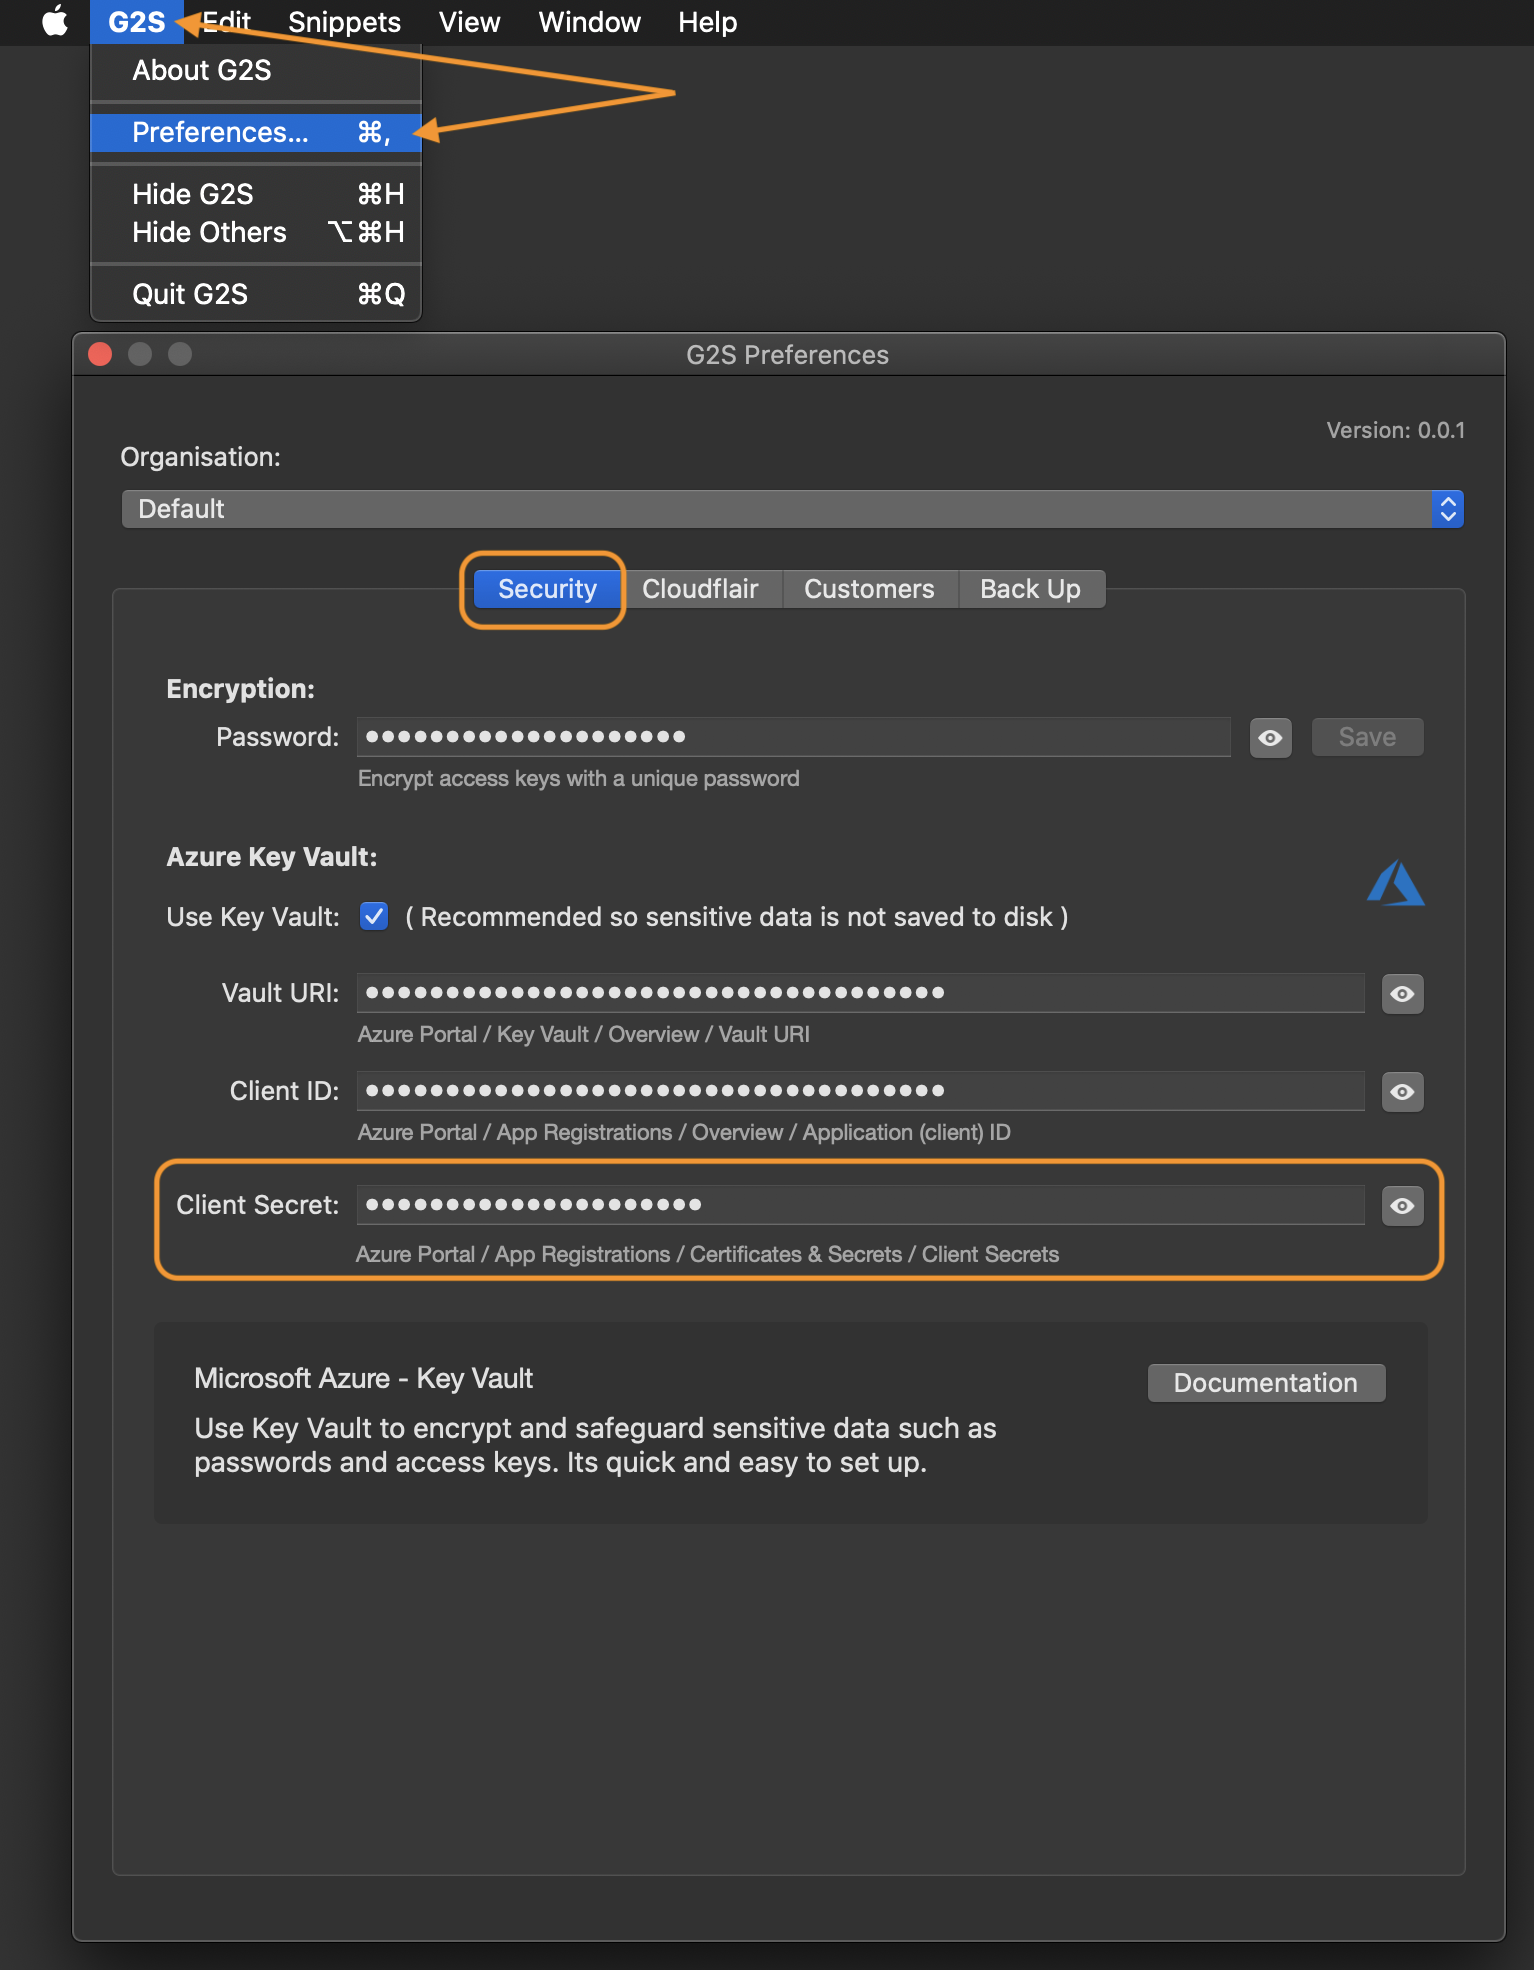Close the G2S Preferences window
The width and height of the screenshot is (1534, 1970).
coord(100,354)
